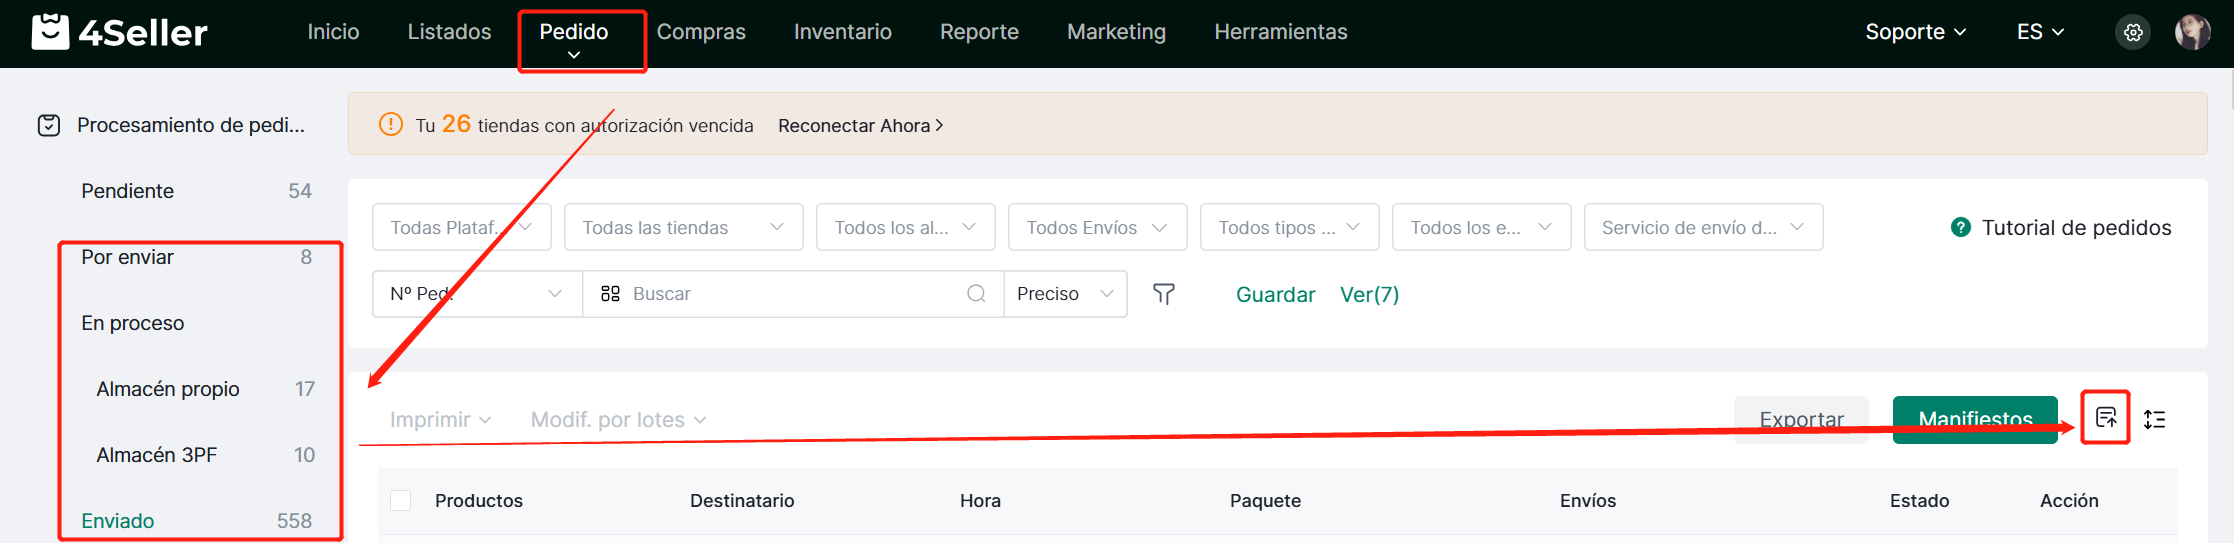The image size is (2234, 543).
Task: Expand the Todas las tiendas dropdown
Action: click(x=683, y=228)
